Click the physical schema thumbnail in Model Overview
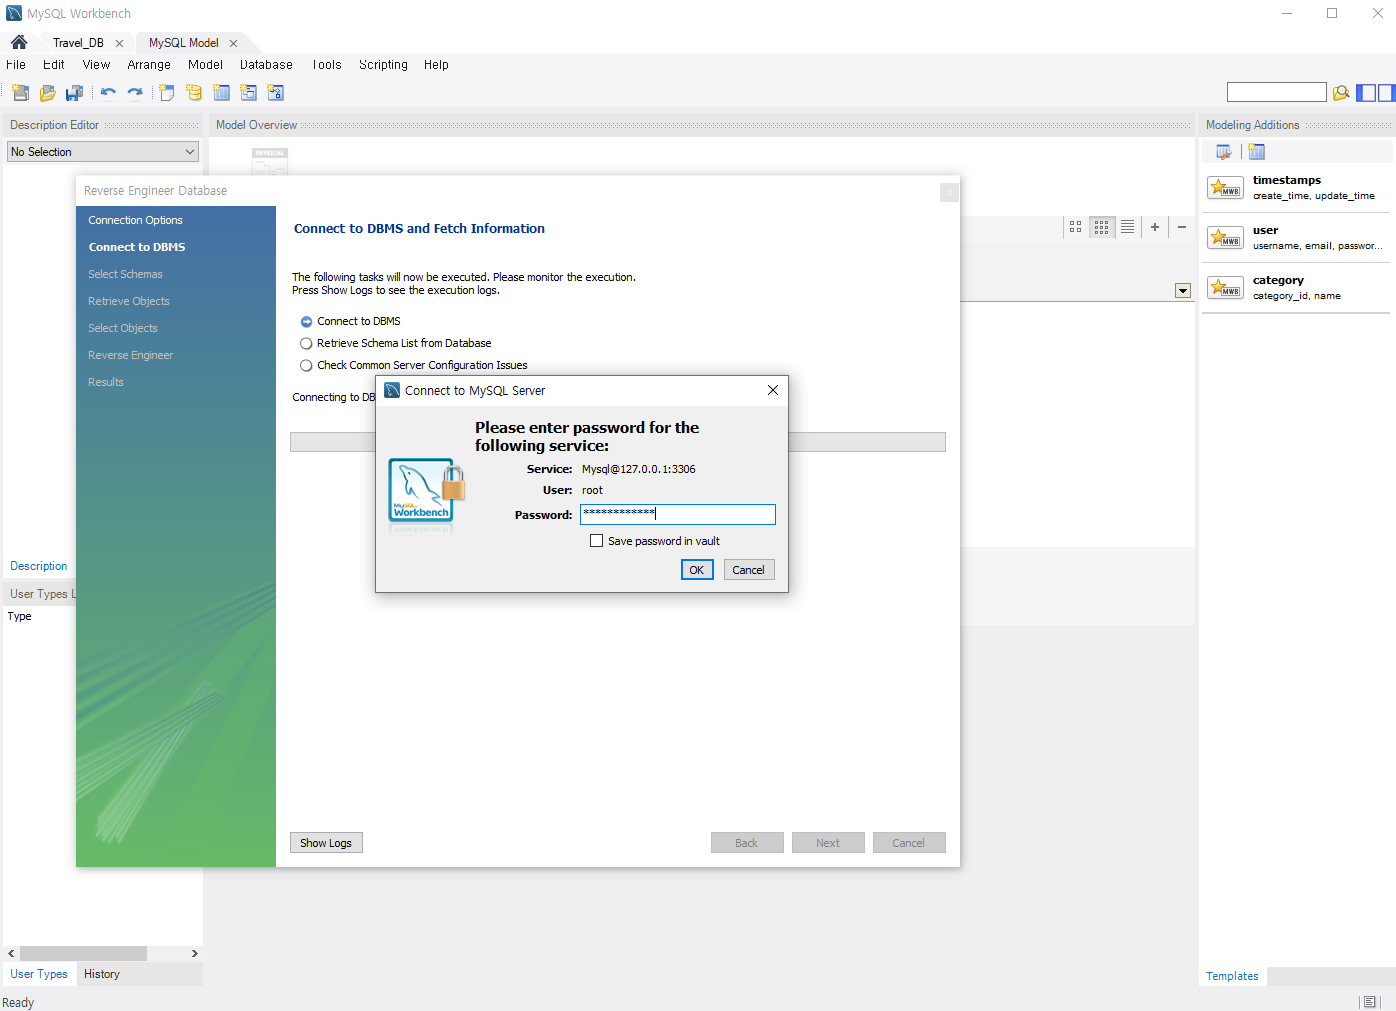 coord(270,161)
